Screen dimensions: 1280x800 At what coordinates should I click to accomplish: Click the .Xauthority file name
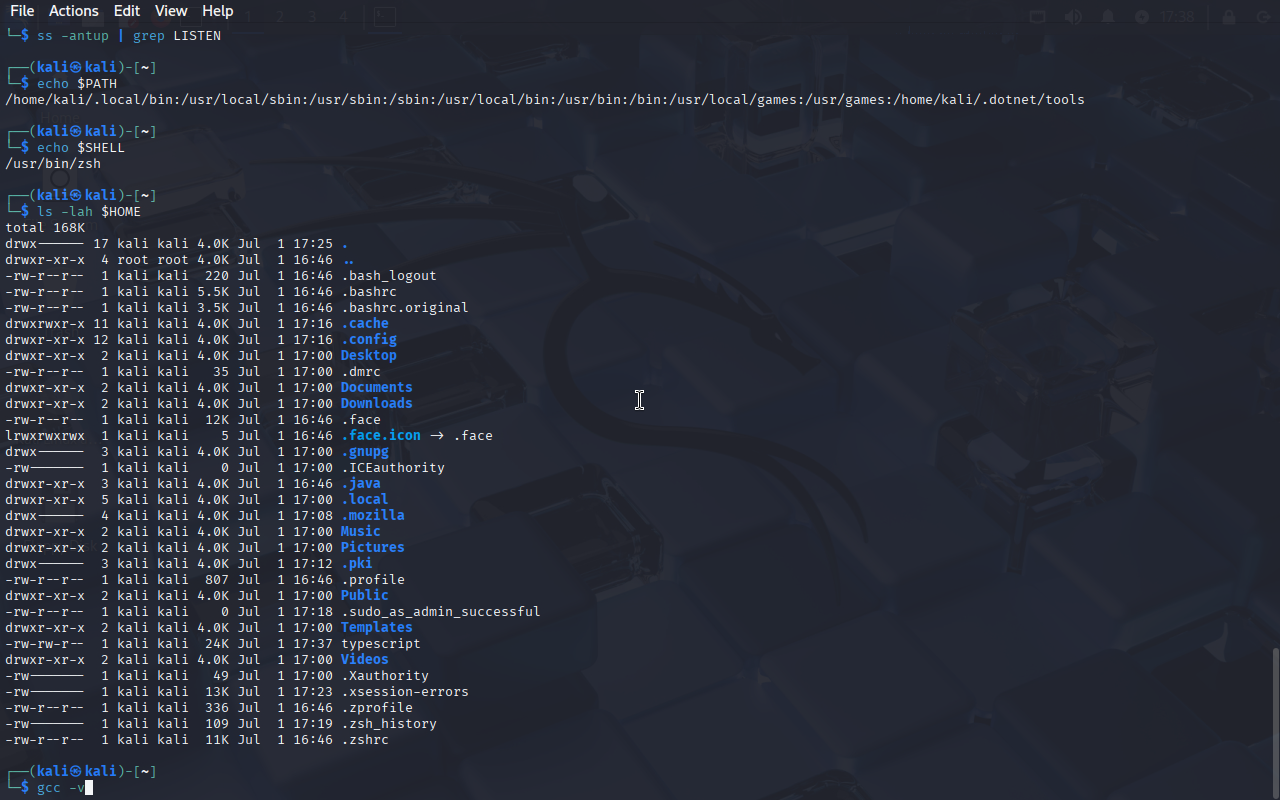(x=385, y=676)
